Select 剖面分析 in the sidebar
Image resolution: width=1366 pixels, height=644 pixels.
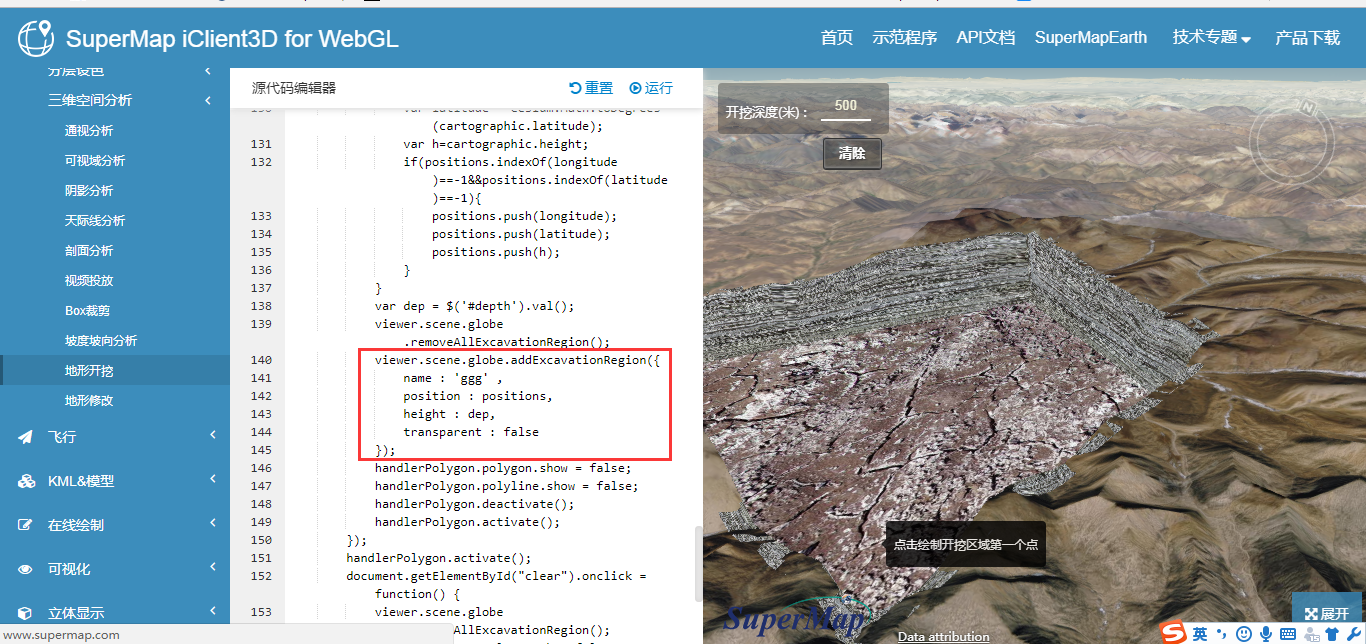(x=89, y=250)
